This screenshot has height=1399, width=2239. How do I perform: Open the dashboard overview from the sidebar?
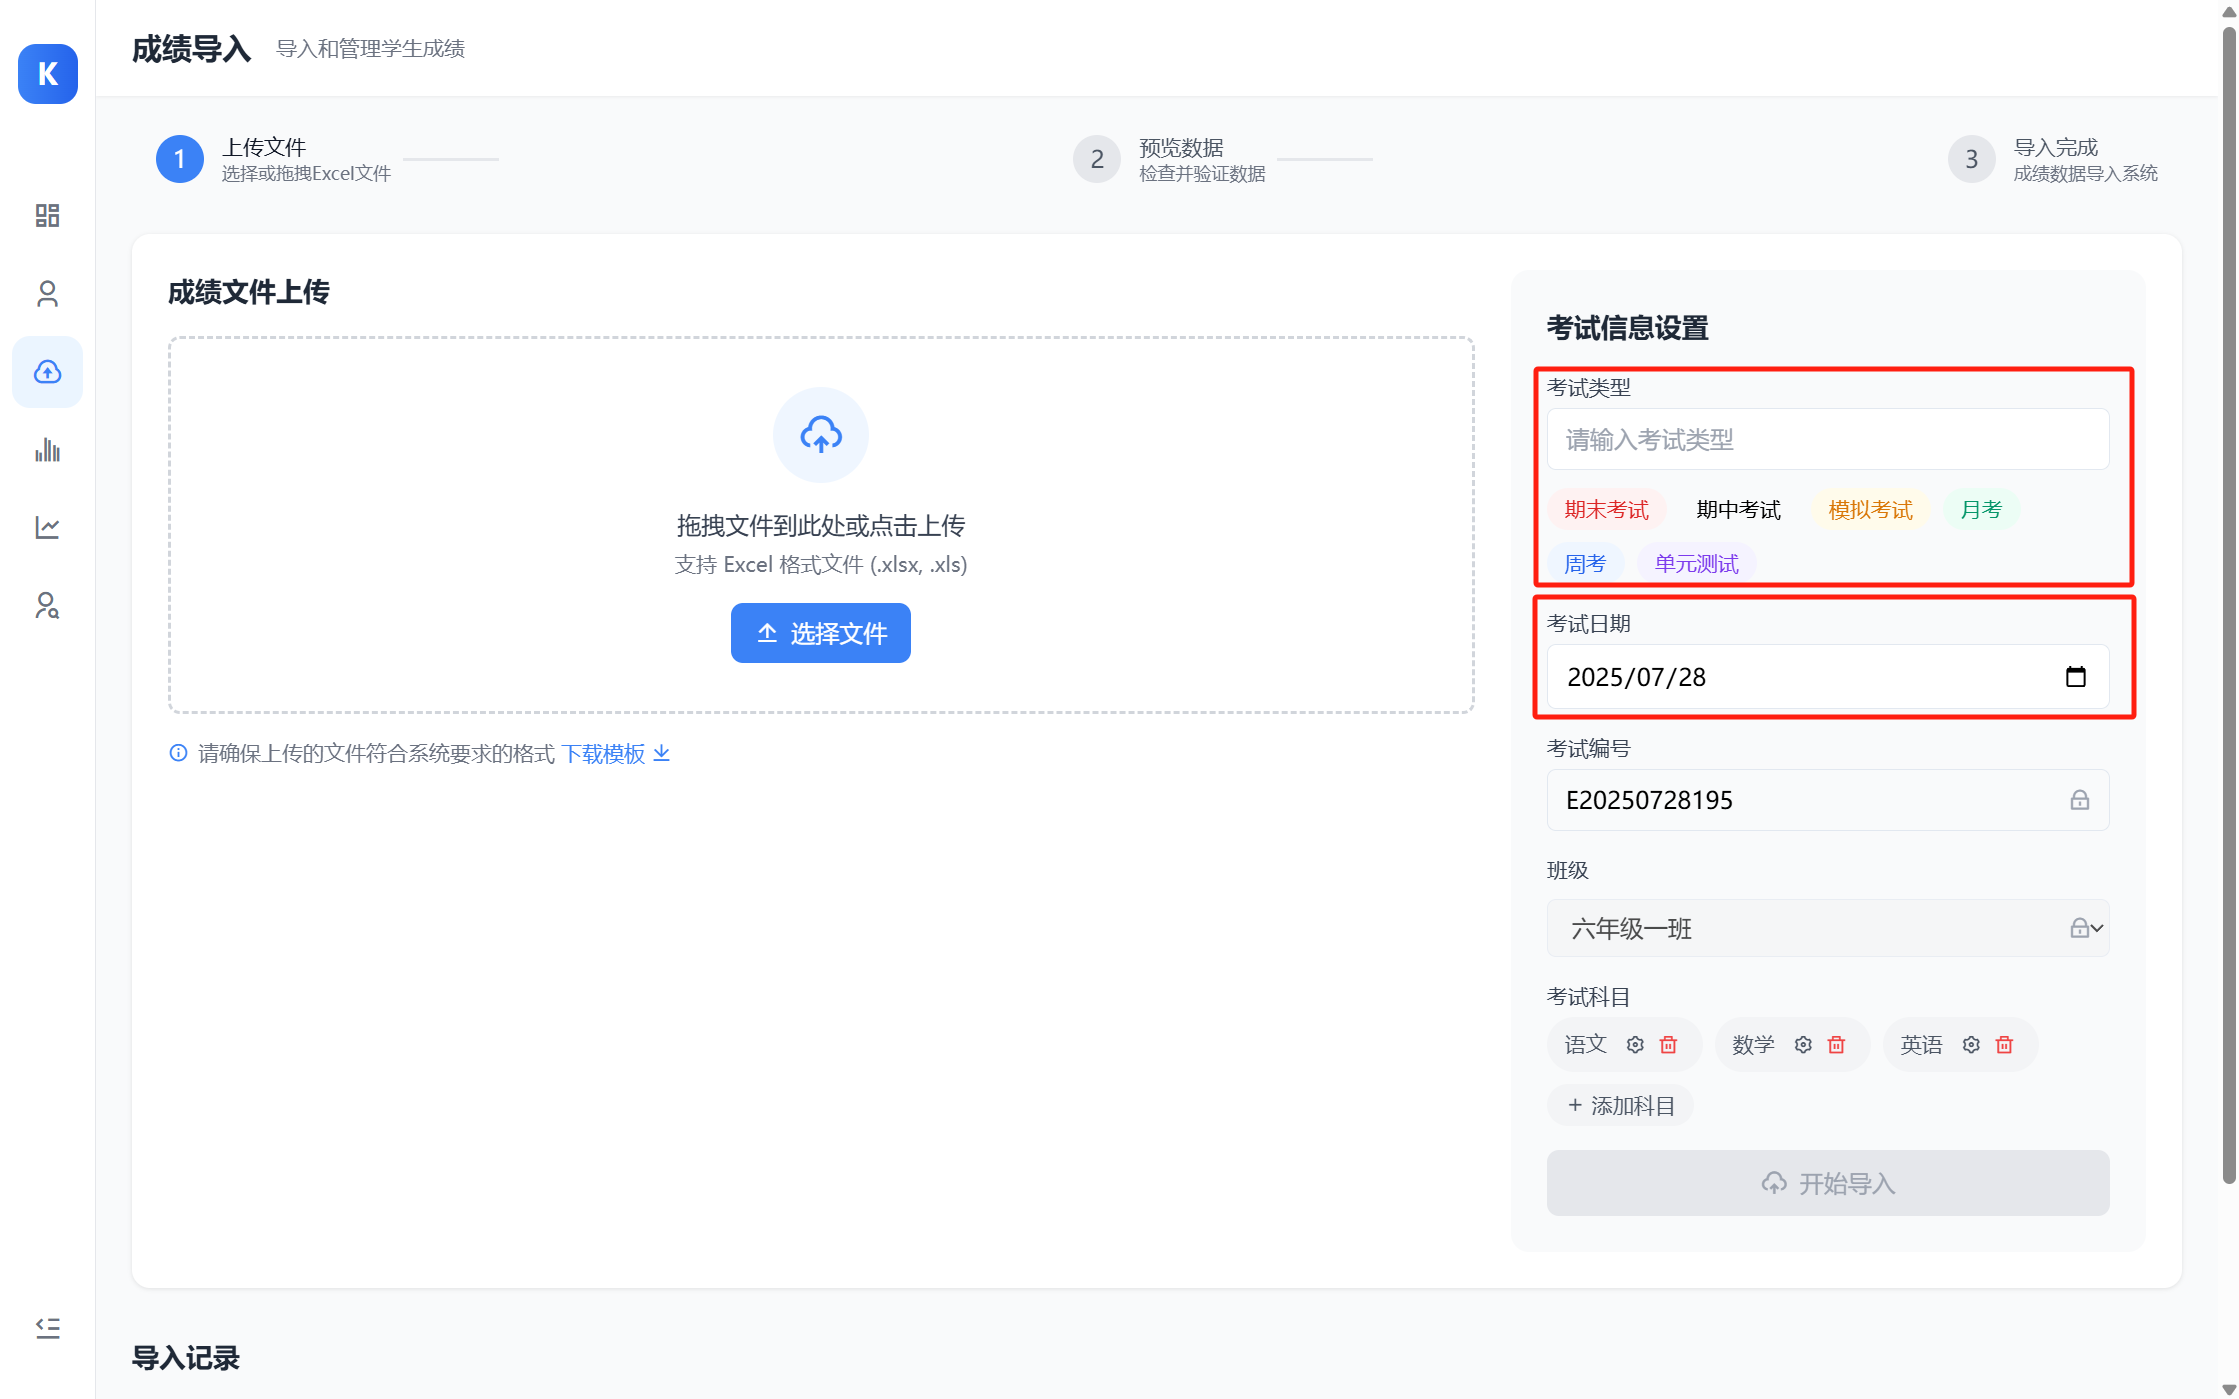(x=47, y=215)
